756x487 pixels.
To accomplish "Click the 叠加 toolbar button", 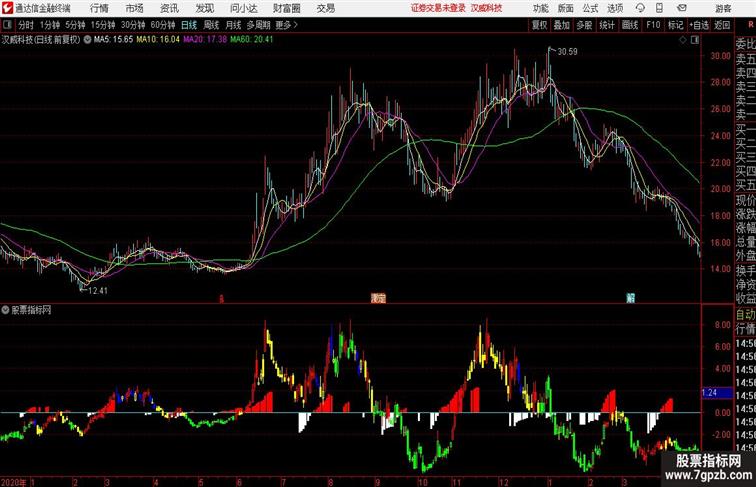I will (562, 25).
